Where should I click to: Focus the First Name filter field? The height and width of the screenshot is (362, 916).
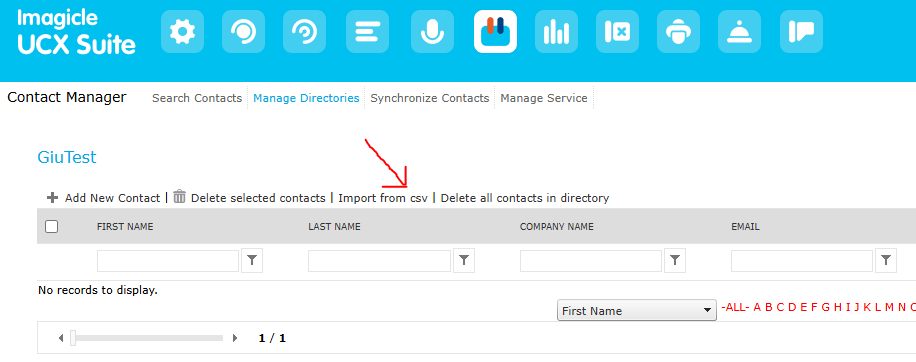click(x=168, y=261)
